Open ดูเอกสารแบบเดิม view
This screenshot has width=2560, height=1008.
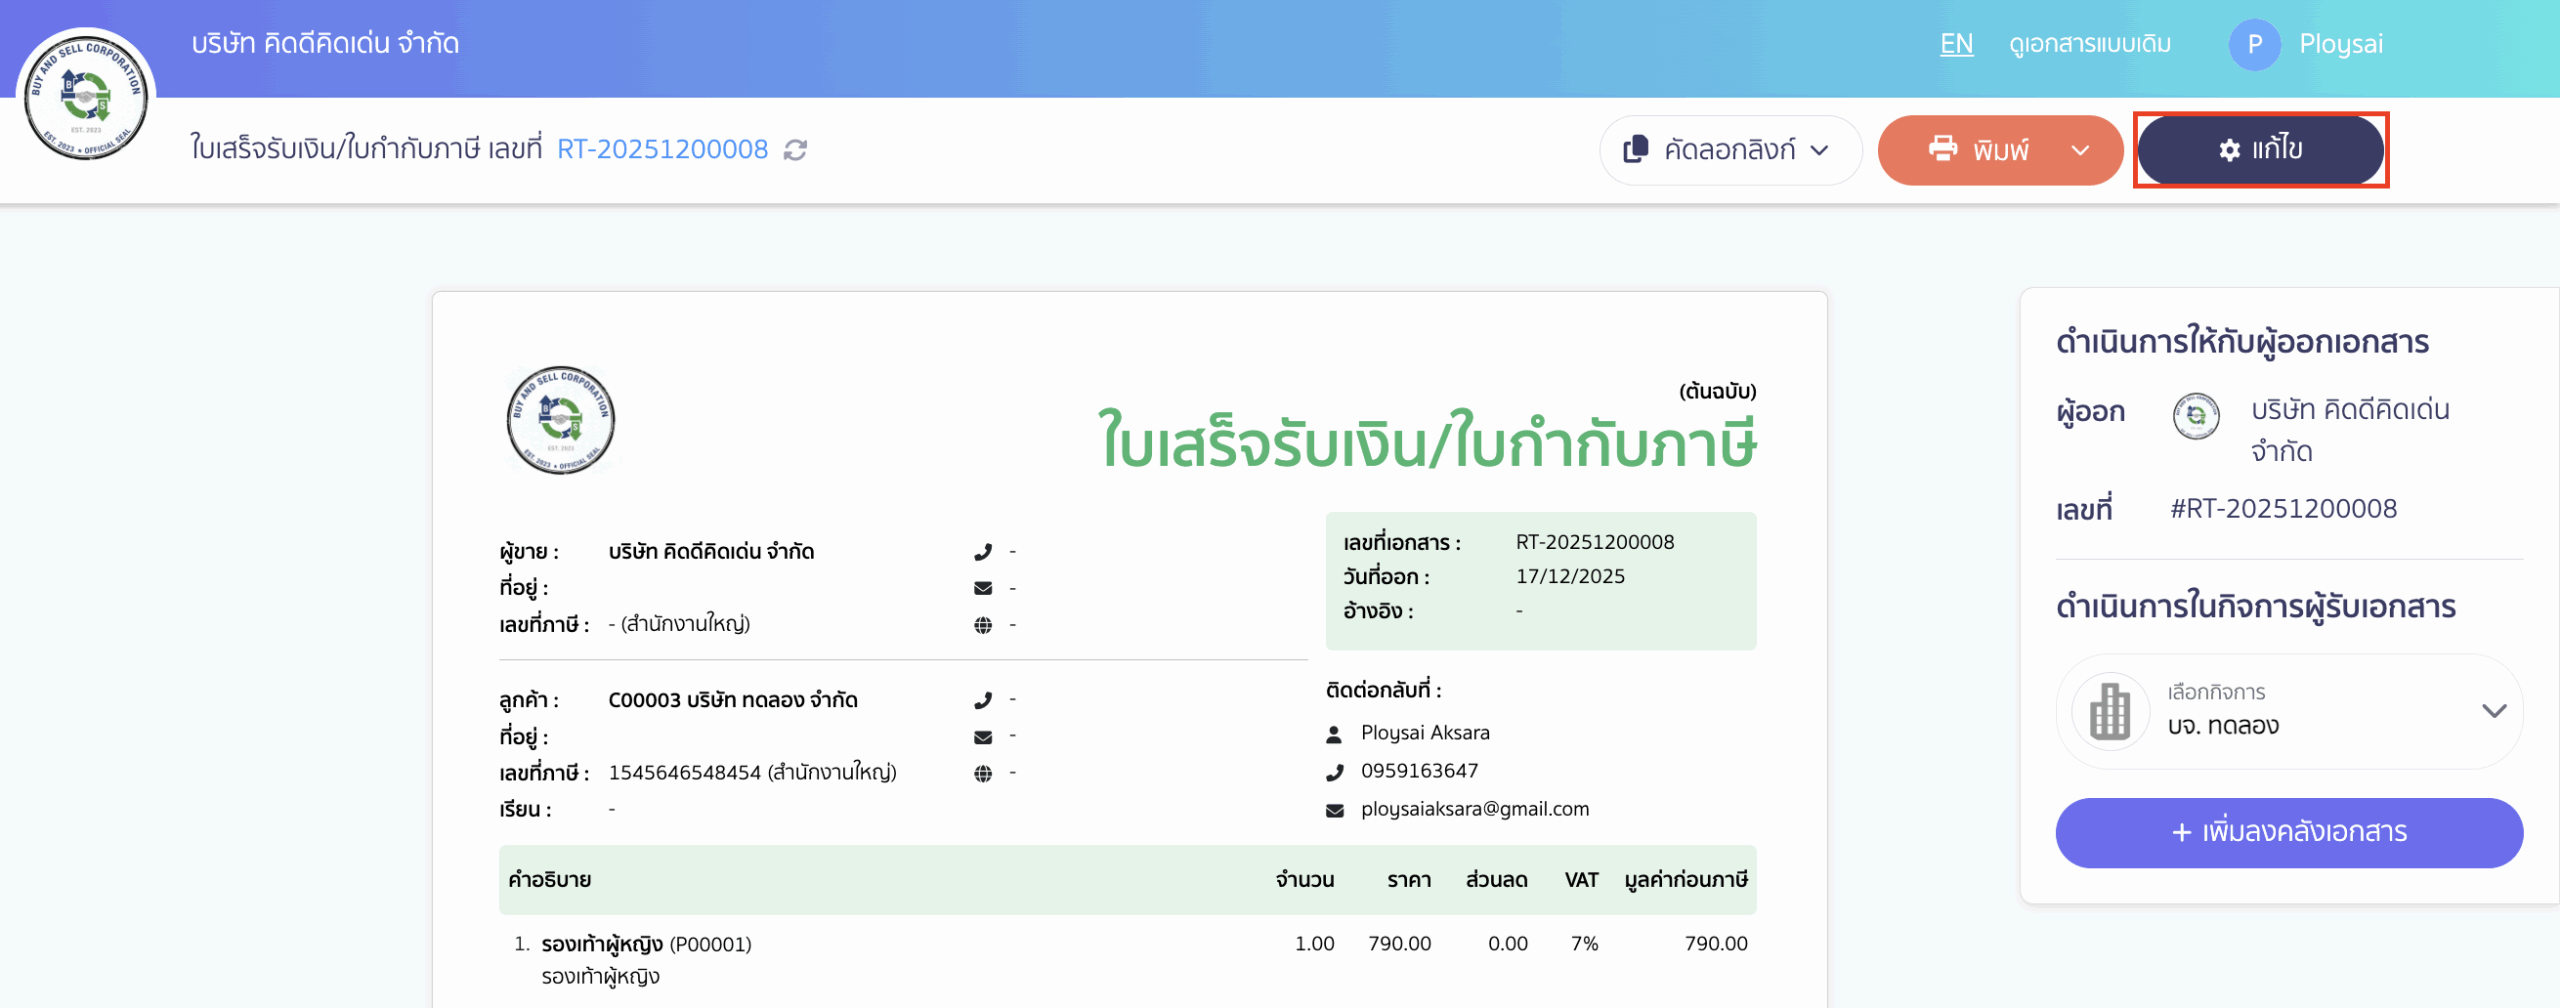(2089, 44)
